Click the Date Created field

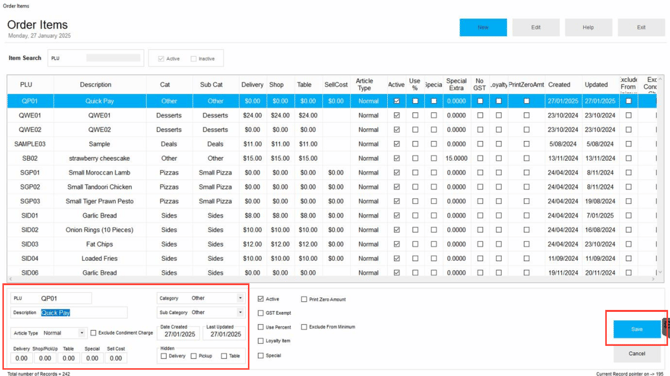(x=179, y=334)
